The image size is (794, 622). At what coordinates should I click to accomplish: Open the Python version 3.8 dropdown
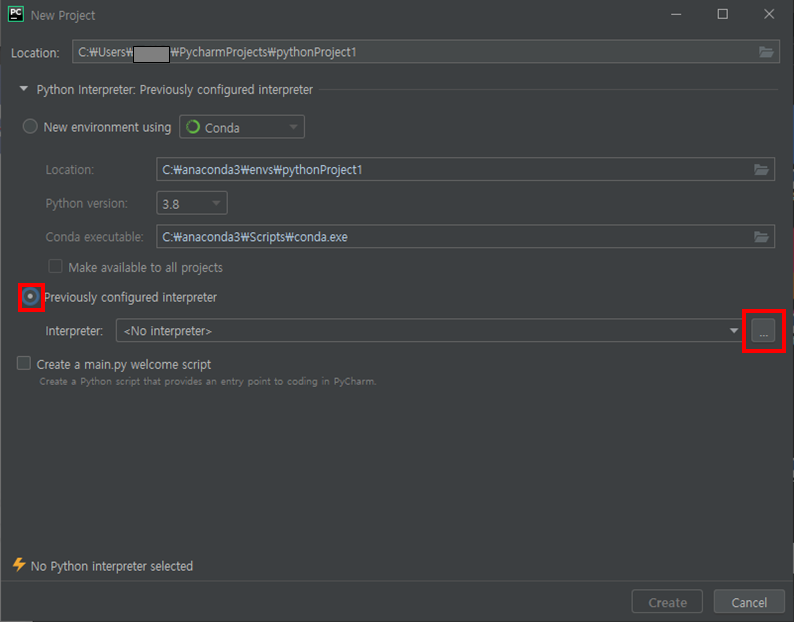tap(192, 203)
